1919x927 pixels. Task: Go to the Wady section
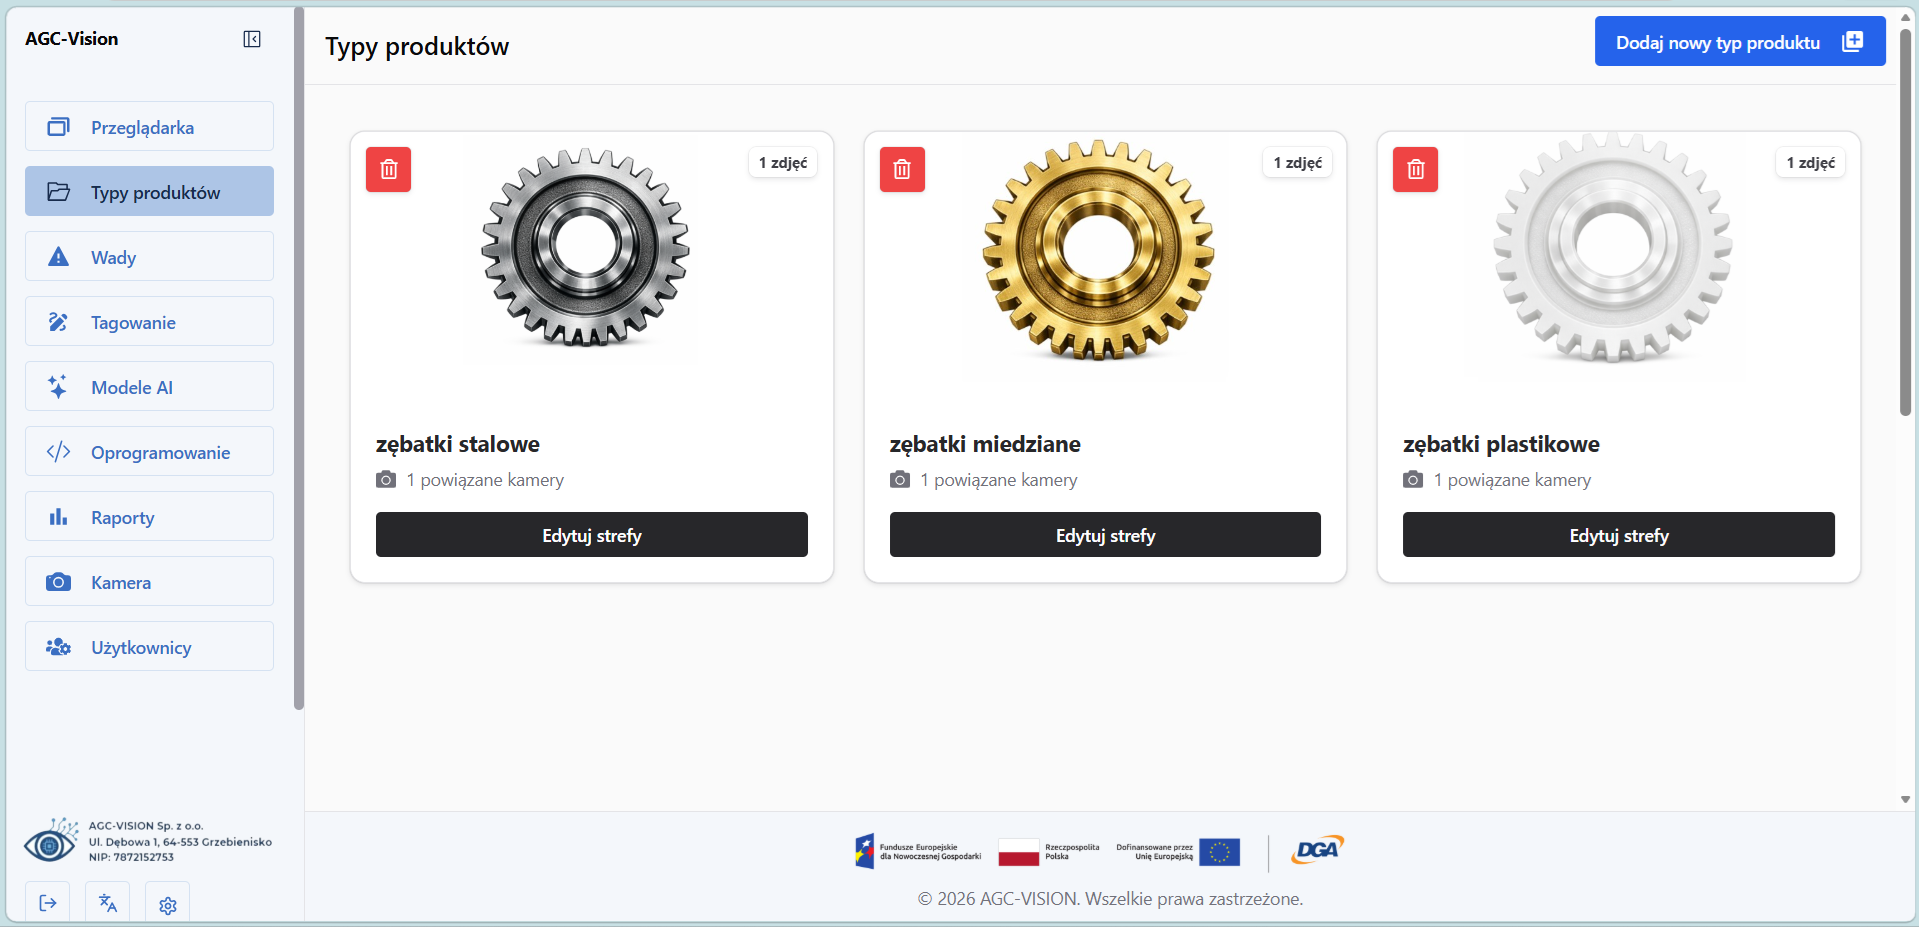click(149, 257)
